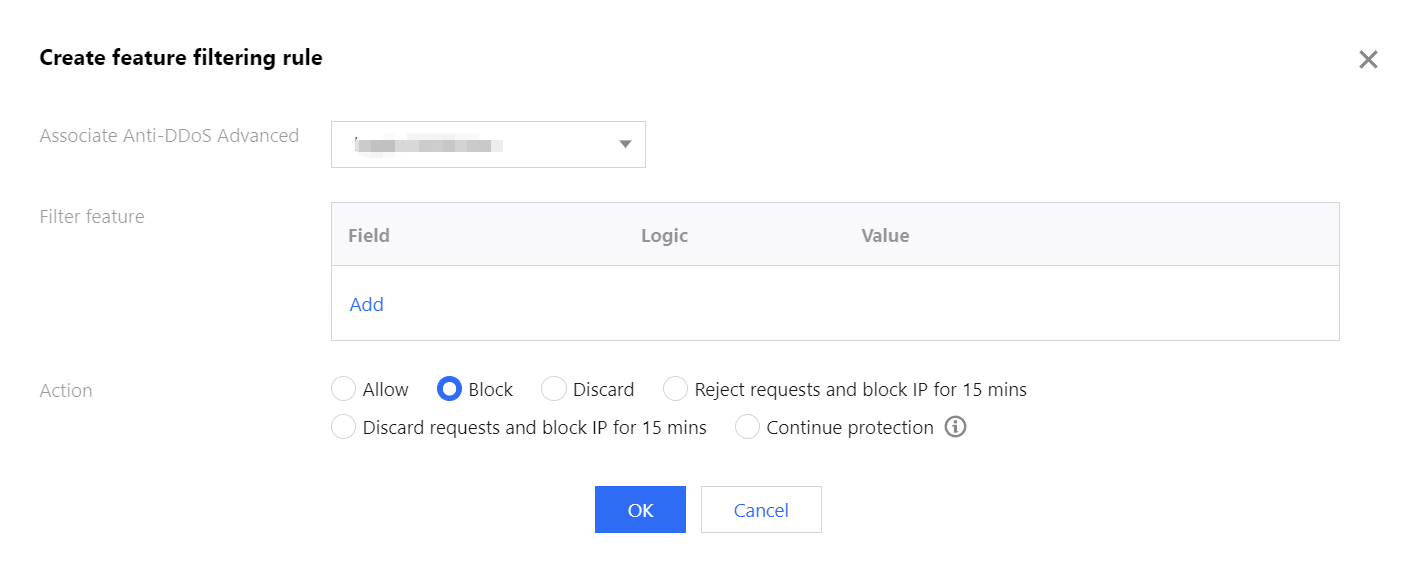Click the info icon beside Continue protection
The height and width of the screenshot is (569, 1414).
pos(956,428)
